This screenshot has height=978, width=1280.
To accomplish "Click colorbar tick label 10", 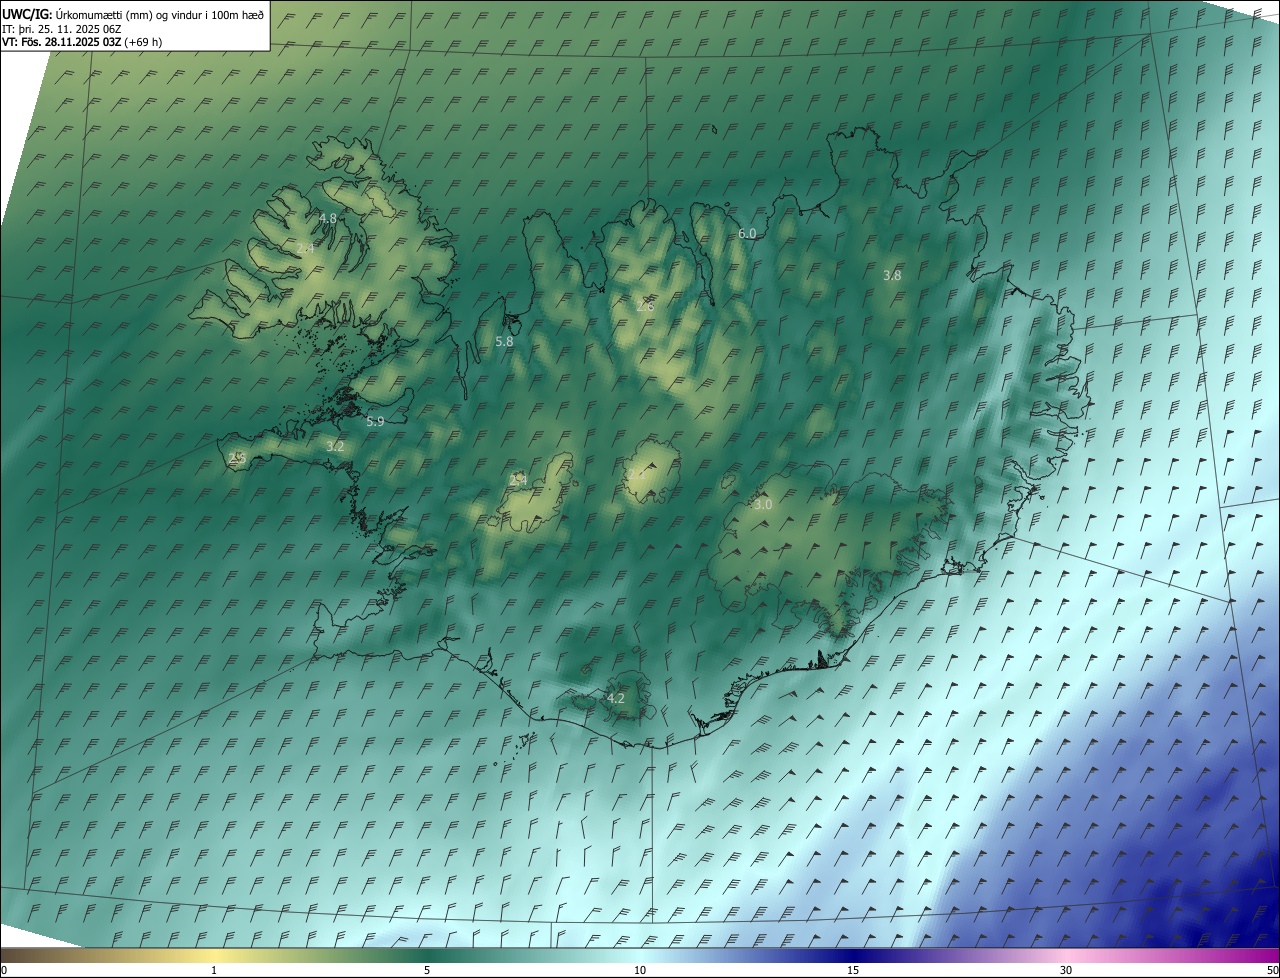I will [640, 970].
